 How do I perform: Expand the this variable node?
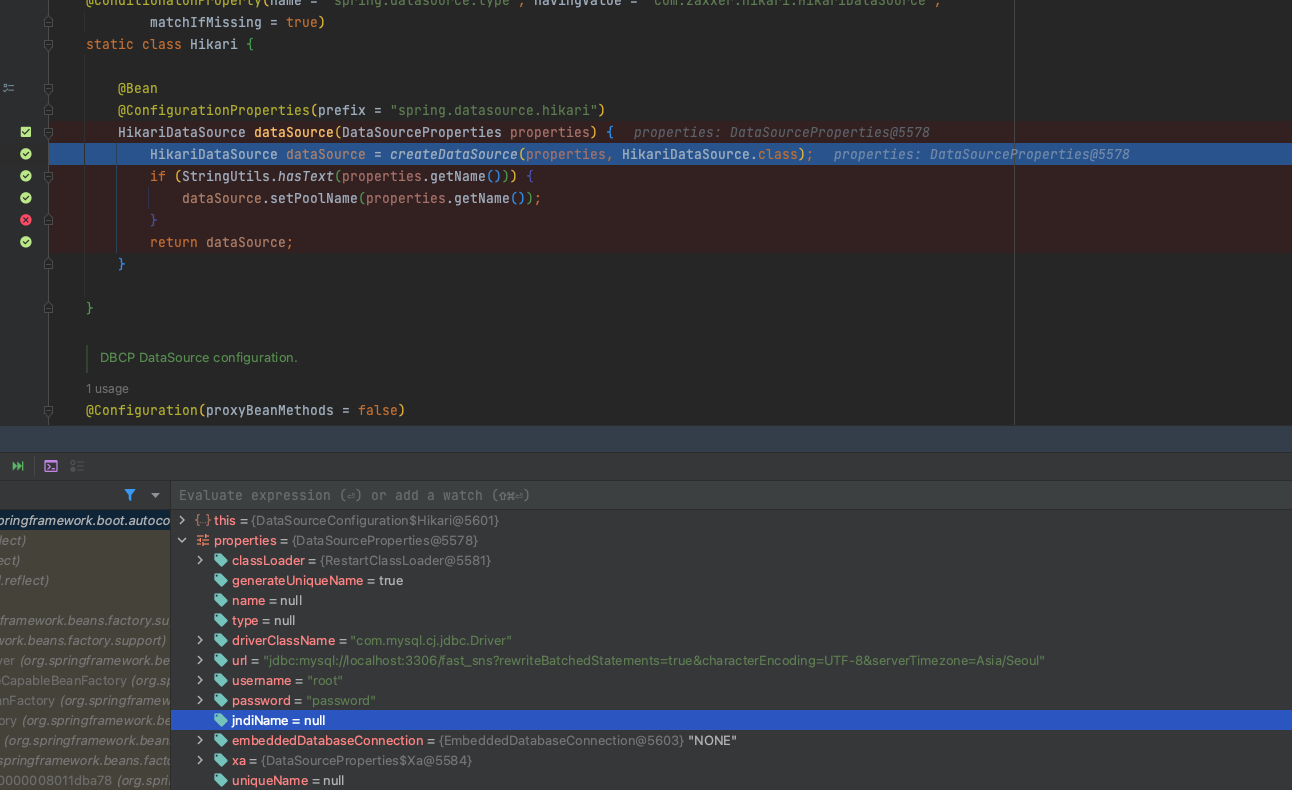182,520
